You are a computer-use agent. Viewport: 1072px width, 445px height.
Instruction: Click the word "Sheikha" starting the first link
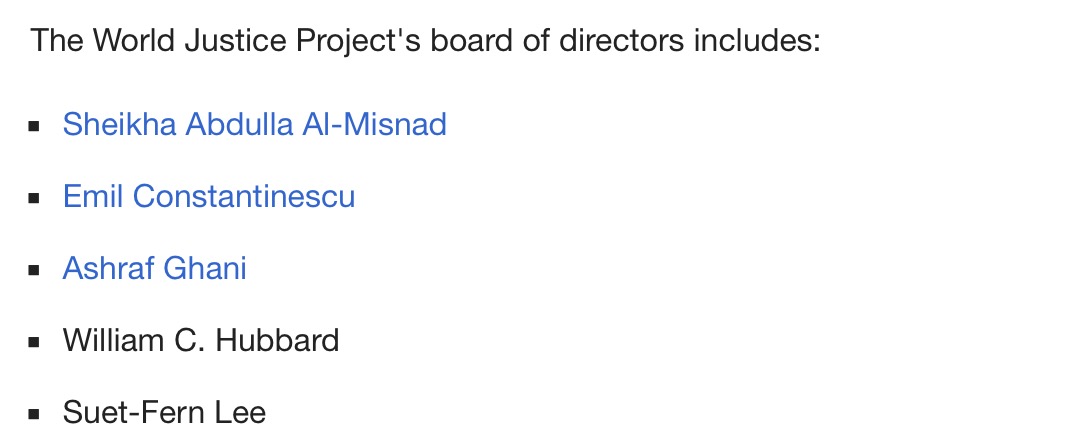pos(119,124)
